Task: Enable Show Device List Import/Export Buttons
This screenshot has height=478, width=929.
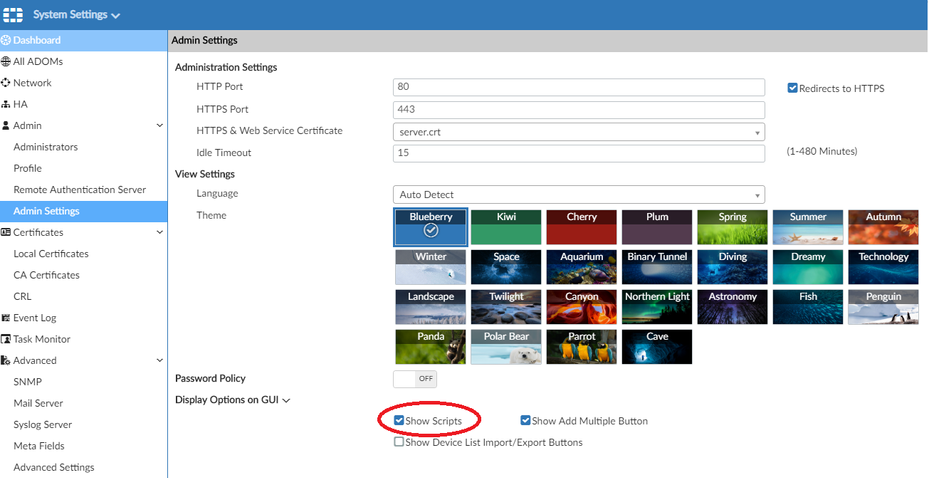Action: tap(399, 442)
